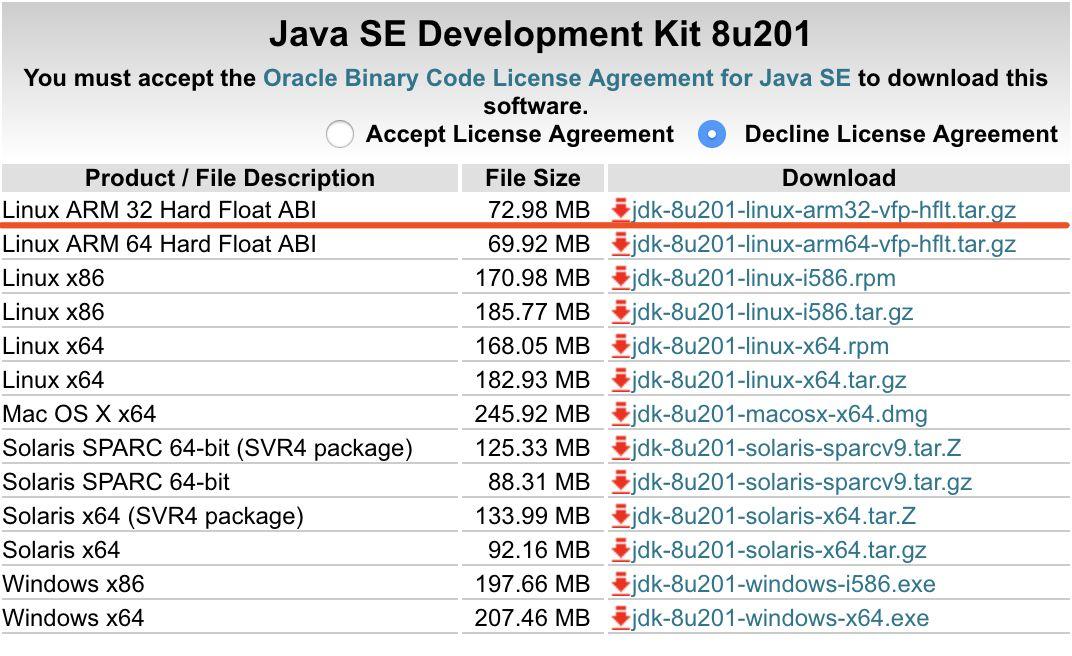The height and width of the screenshot is (656, 1072).
Task: Click the download icon for jdk-8u201-linux-arm64-vfp-hflt.tar.gz
Action: [x=621, y=244]
